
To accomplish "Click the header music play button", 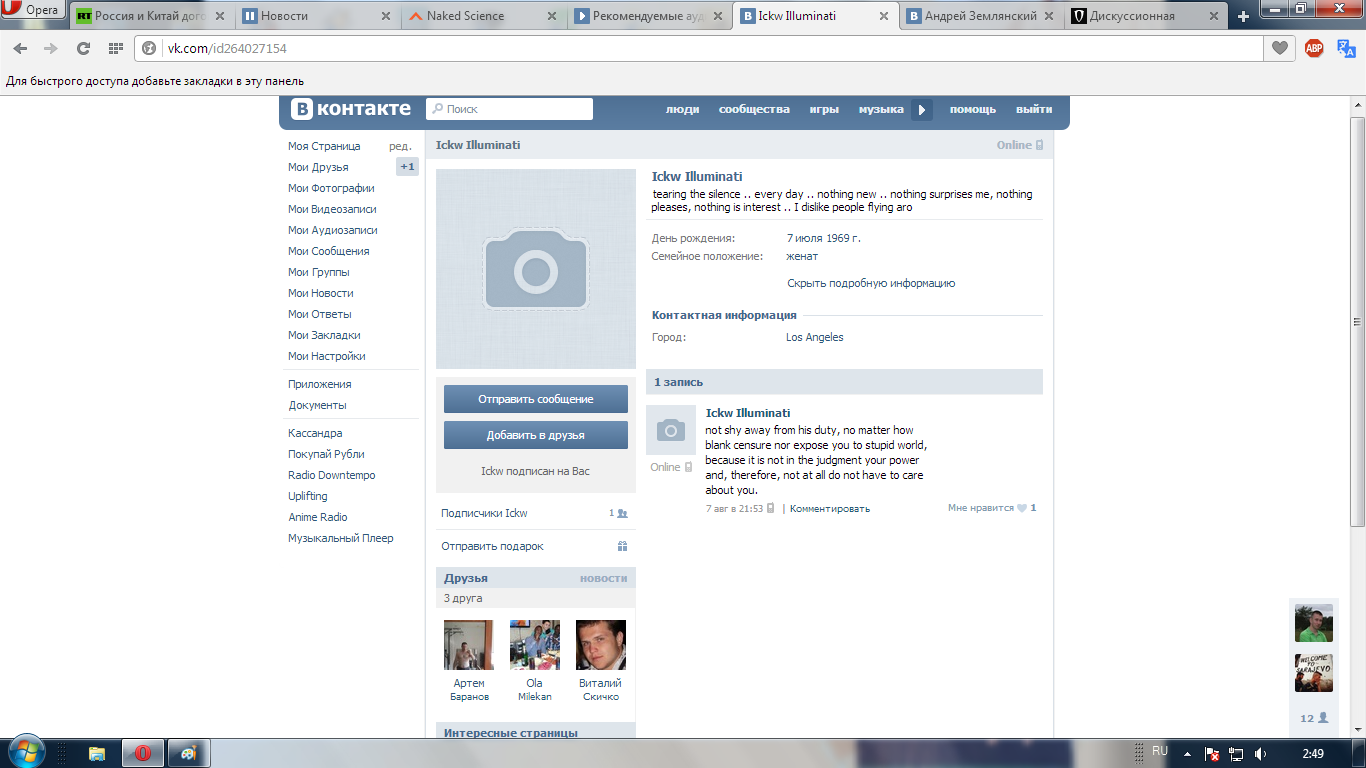I will (x=922, y=110).
